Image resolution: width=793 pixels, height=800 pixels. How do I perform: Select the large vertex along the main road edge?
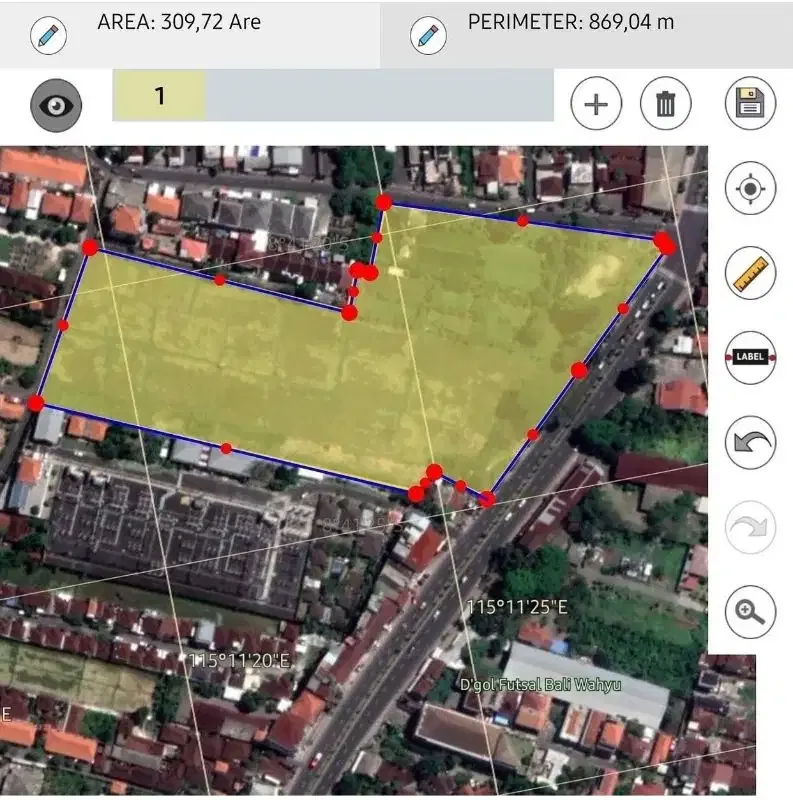click(x=579, y=370)
